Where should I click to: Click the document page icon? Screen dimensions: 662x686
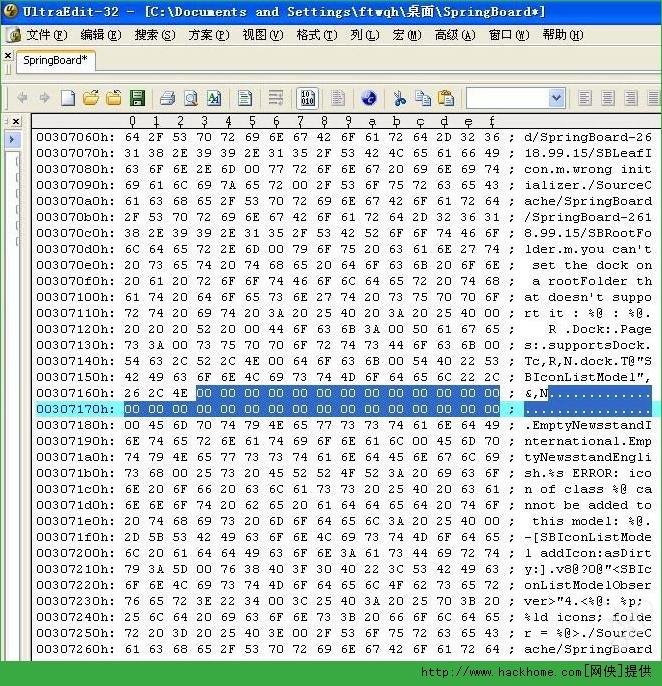click(245, 98)
